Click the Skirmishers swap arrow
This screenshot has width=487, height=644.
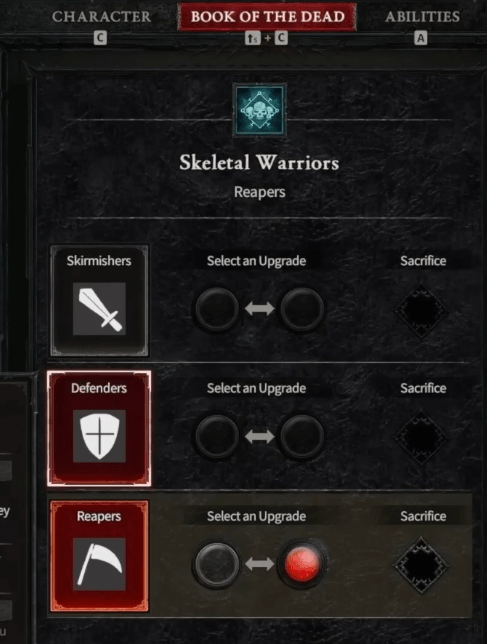click(260, 308)
